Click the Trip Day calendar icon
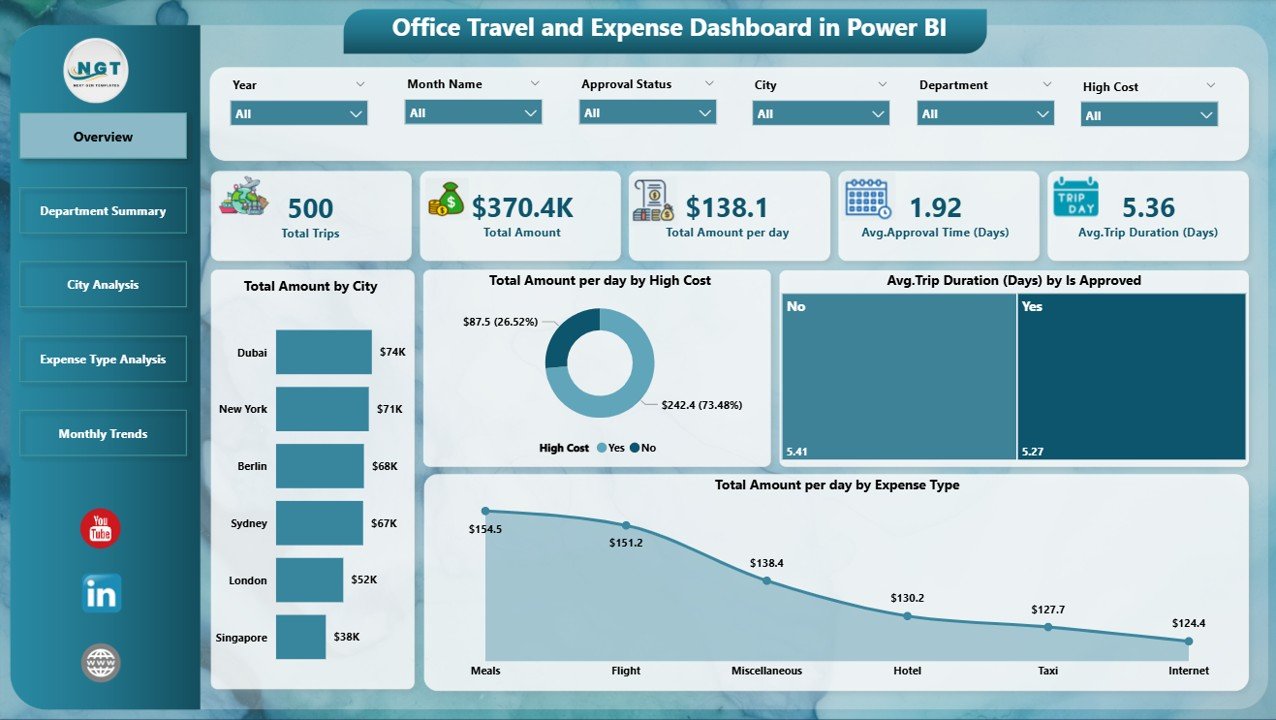The image size is (1276, 720). [x=1076, y=197]
